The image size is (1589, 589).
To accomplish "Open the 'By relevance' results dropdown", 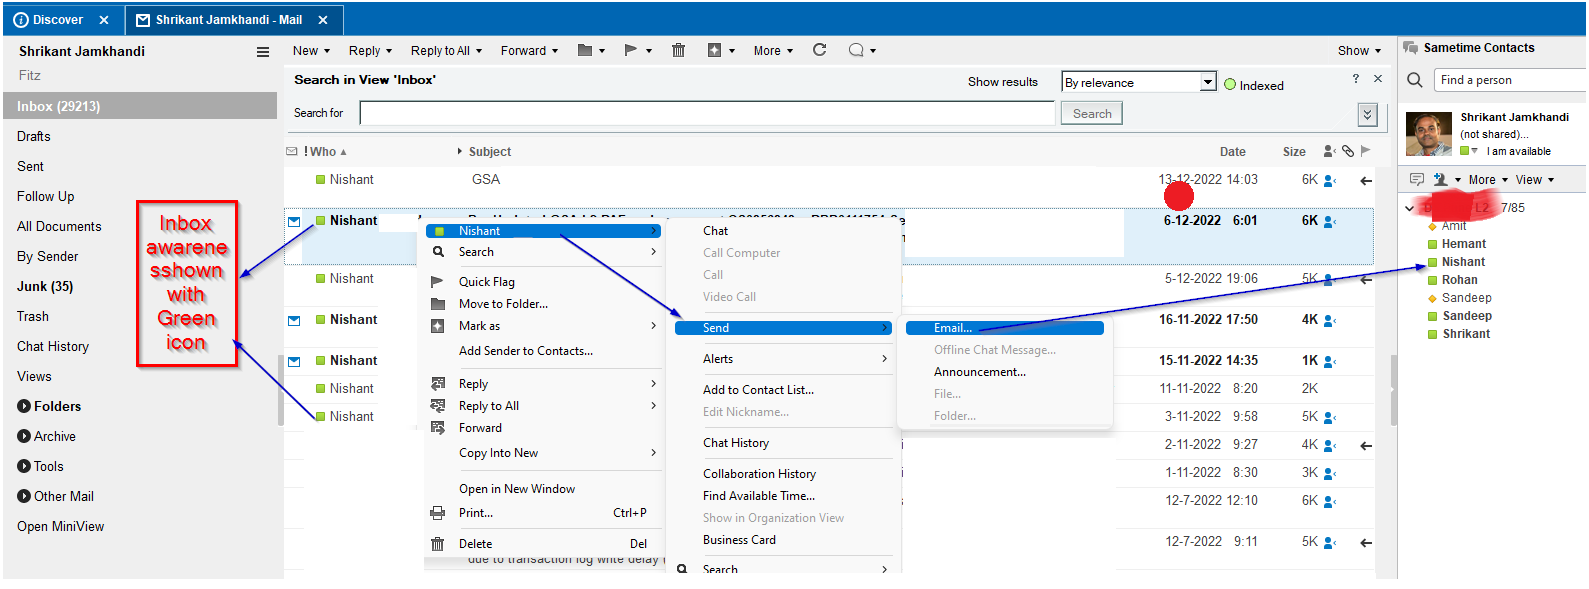I will 1208,82.
